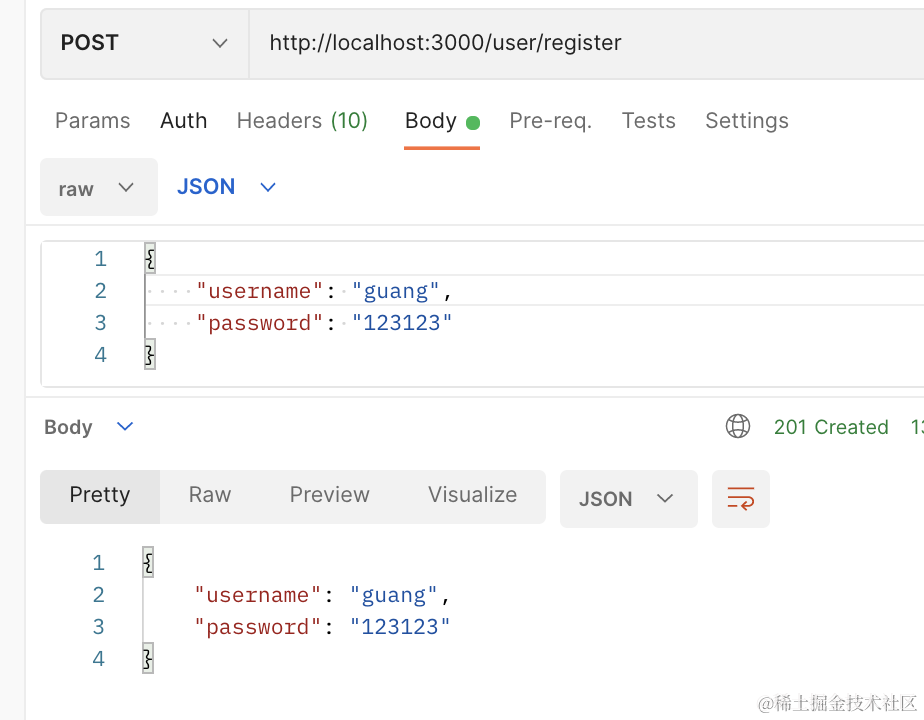Open the blue JSON language dropdown in request
Viewport: 924px width, 720px height.
pos(226,187)
